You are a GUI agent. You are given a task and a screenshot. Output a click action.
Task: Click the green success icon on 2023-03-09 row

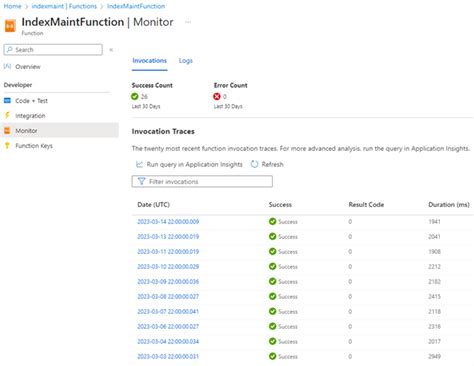273,281
